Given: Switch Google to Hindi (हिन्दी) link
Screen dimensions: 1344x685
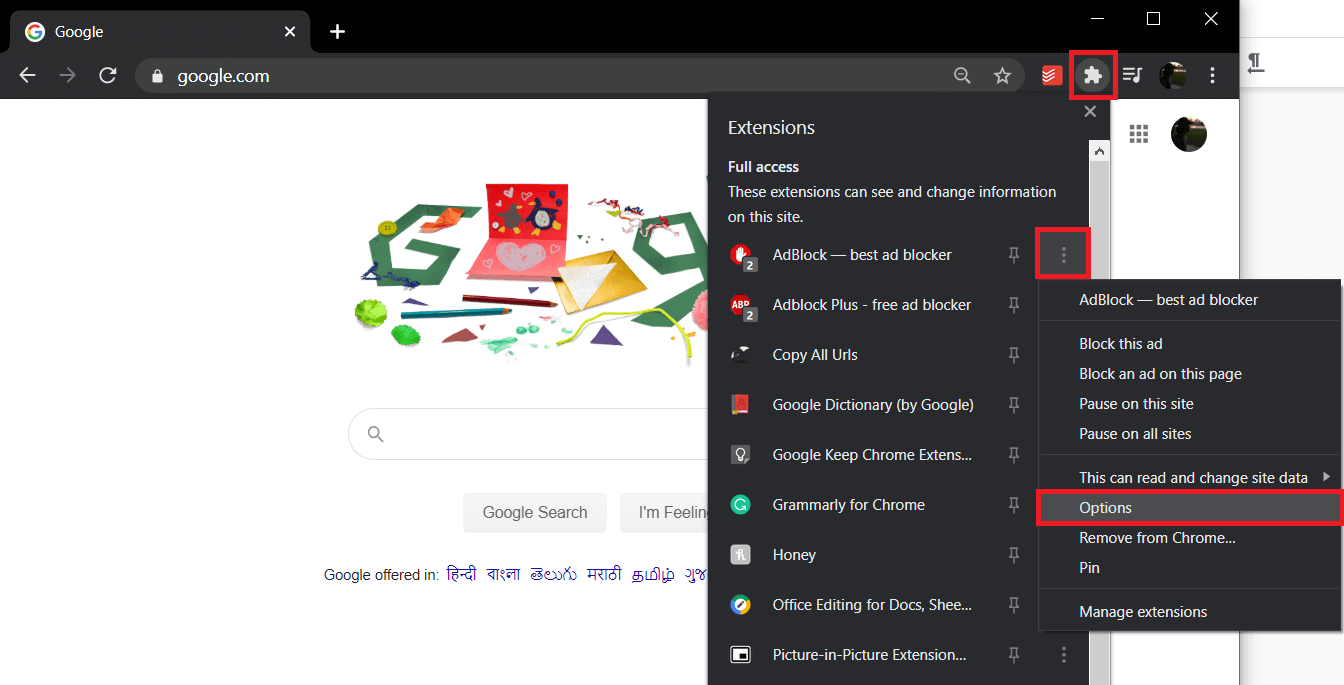Looking at the screenshot, I should tap(462, 575).
